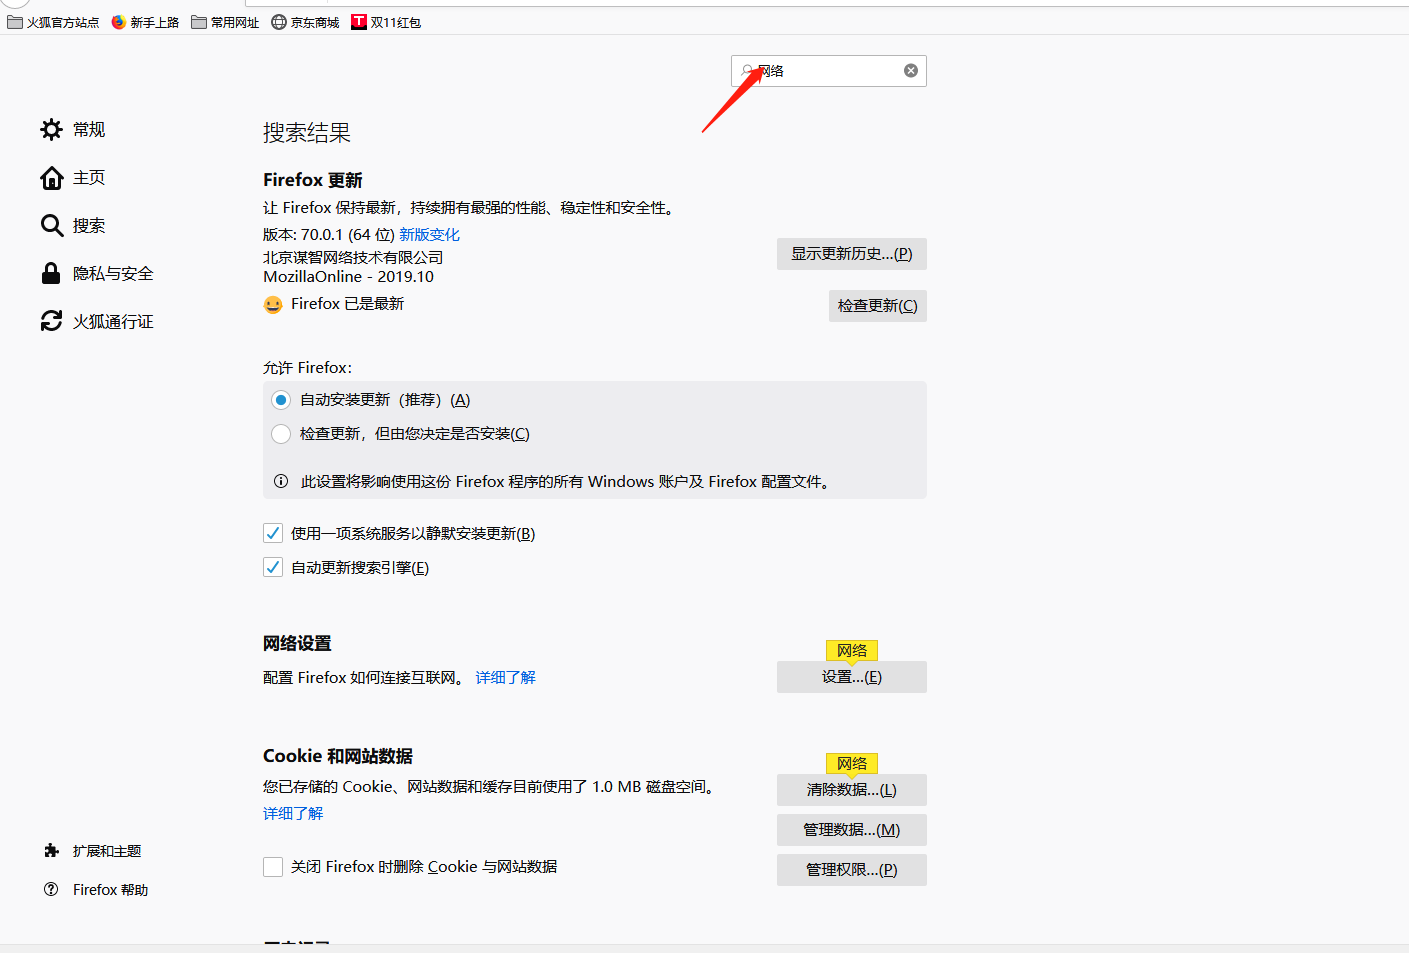This screenshot has width=1409, height=953.
Task: Open the 常规 general settings gear icon
Action: [51, 129]
